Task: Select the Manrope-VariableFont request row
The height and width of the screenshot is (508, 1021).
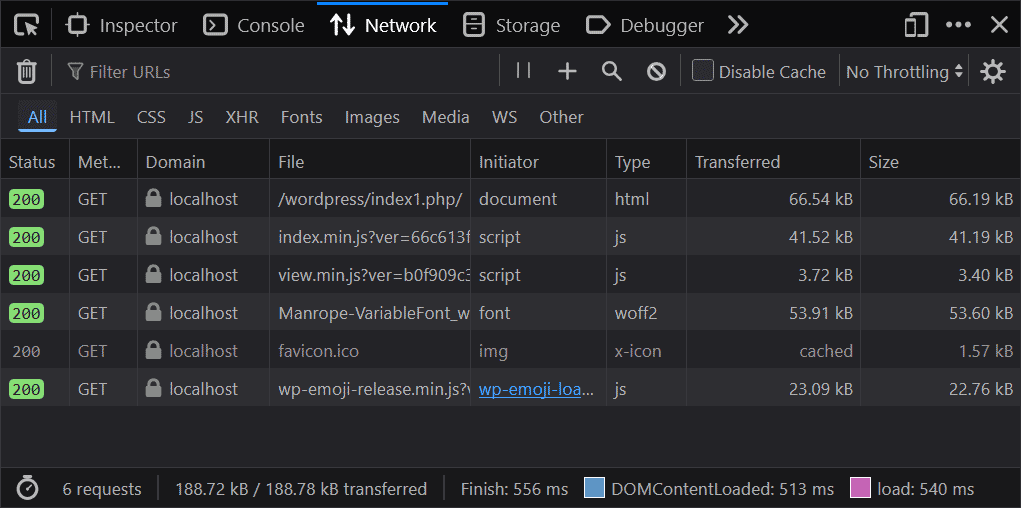Action: point(510,313)
